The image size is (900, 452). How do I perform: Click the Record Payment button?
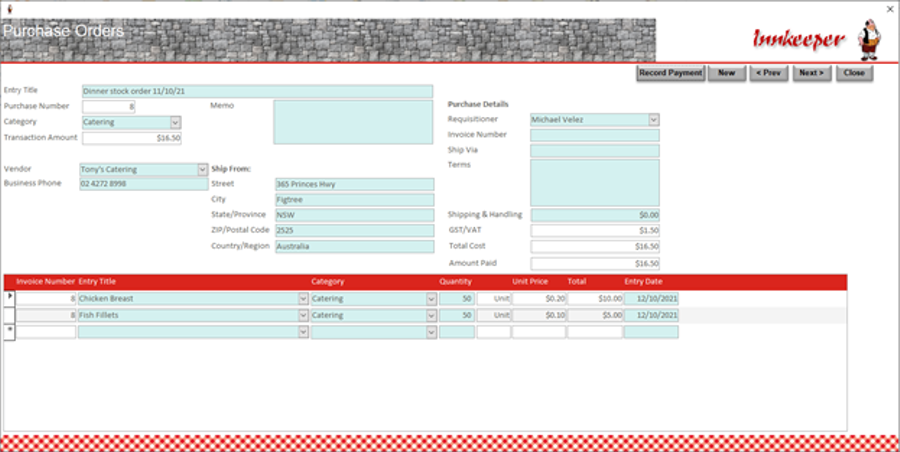click(670, 73)
